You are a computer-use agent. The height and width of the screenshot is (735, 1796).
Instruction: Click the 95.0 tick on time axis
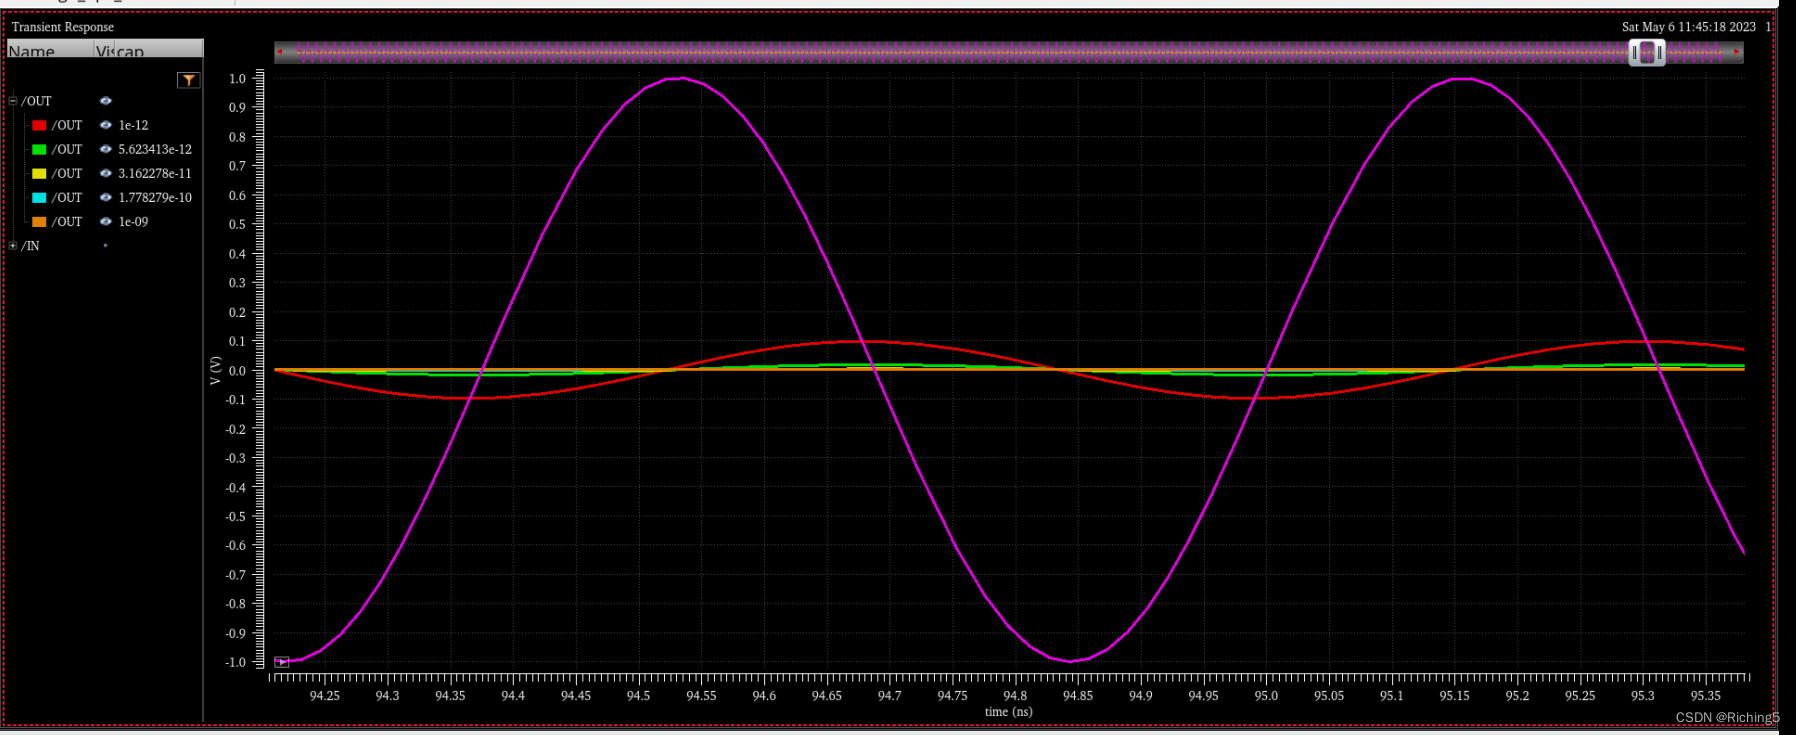pos(1266,696)
